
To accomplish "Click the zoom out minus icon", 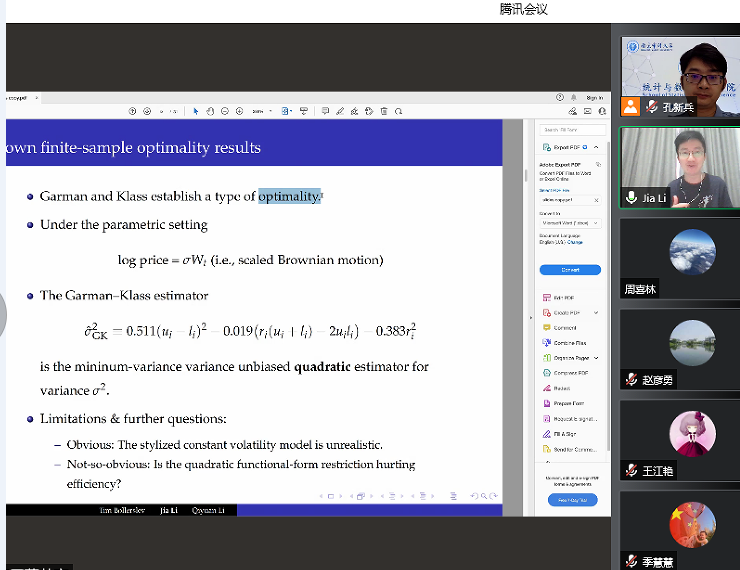I will click(225, 111).
